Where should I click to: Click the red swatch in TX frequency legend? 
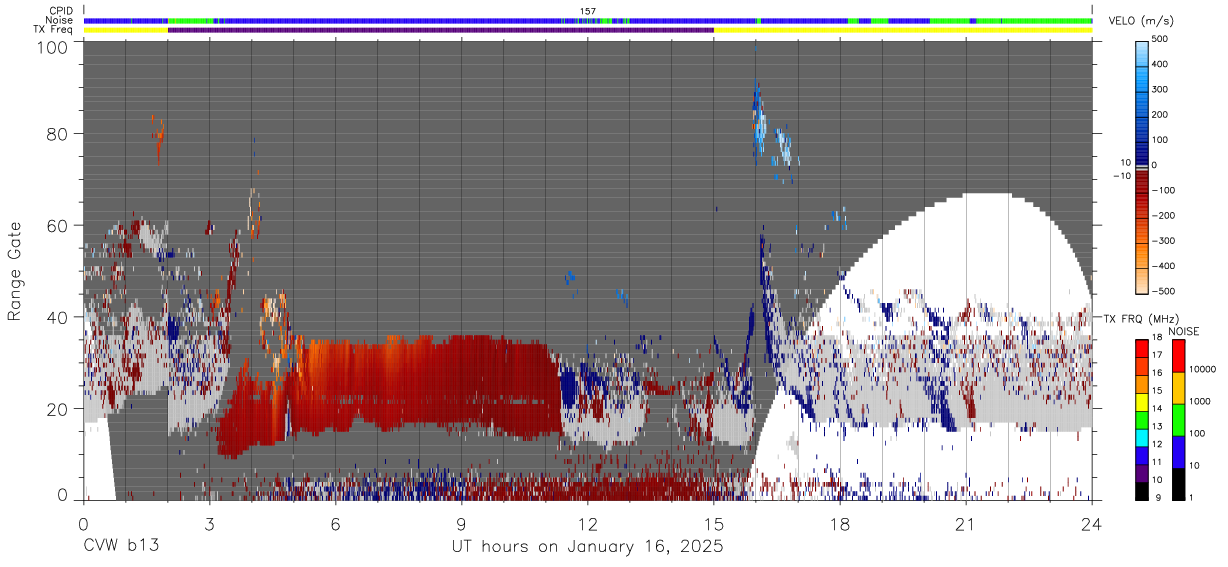point(1141,348)
